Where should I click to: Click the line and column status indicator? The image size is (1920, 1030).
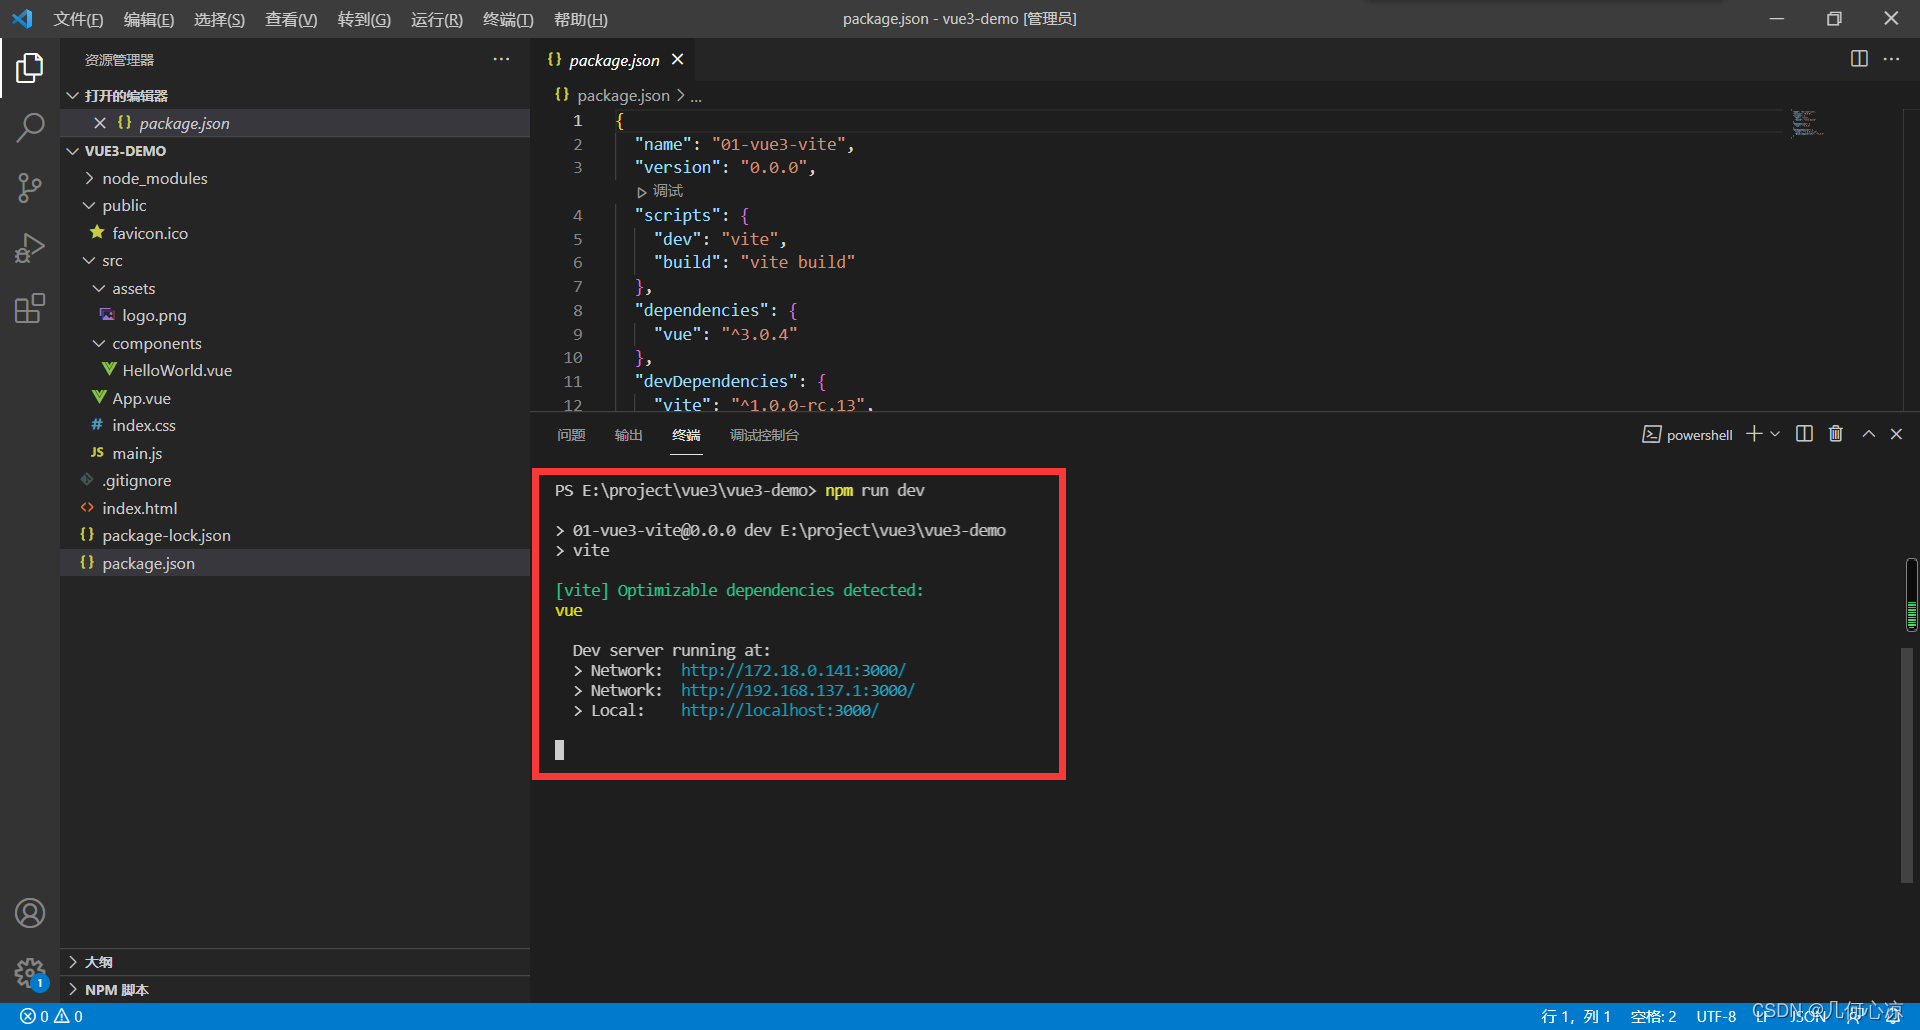click(x=1576, y=1016)
